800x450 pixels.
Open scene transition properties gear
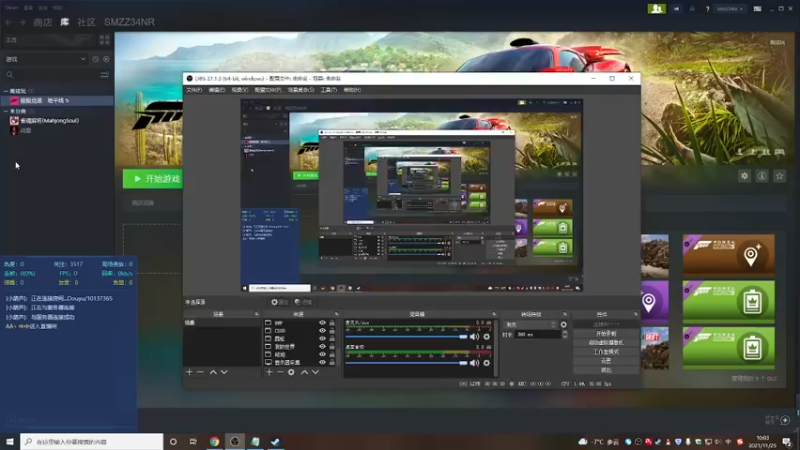(x=564, y=324)
